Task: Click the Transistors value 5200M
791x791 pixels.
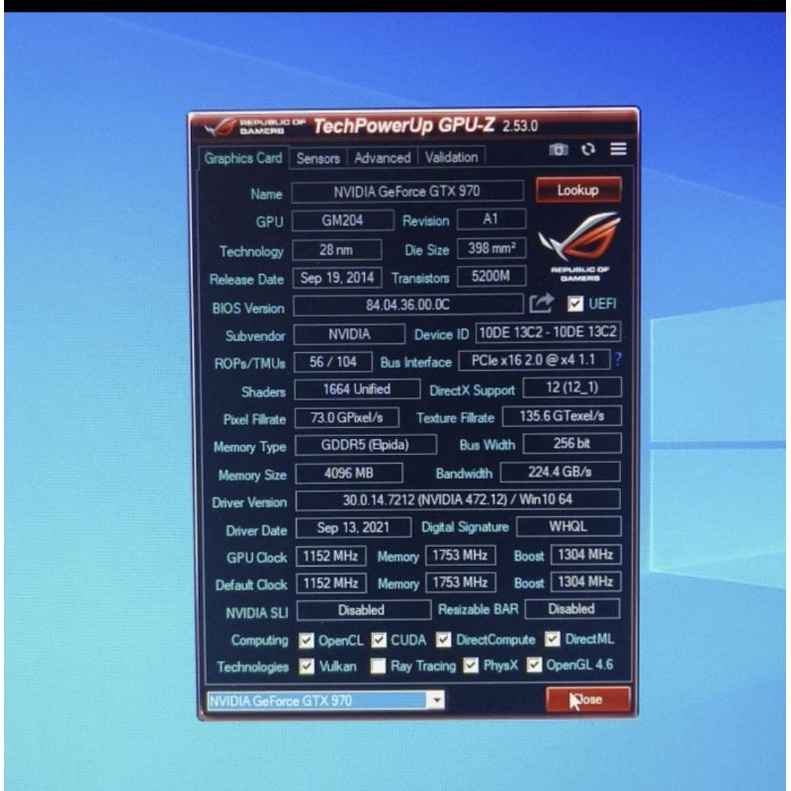Action: [491, 276]
